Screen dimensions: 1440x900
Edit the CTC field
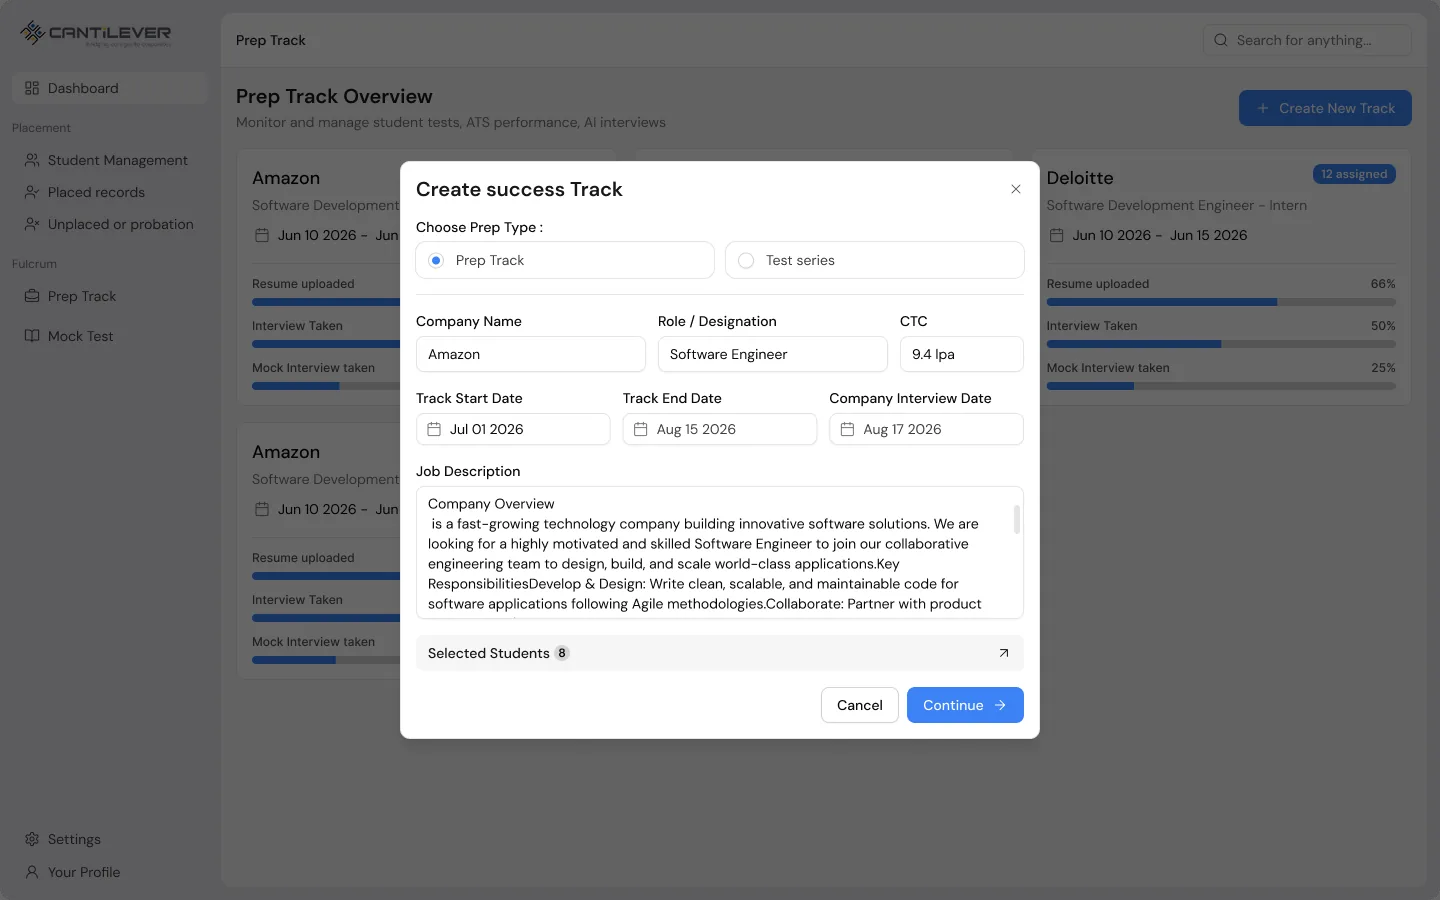click(961, 354)
